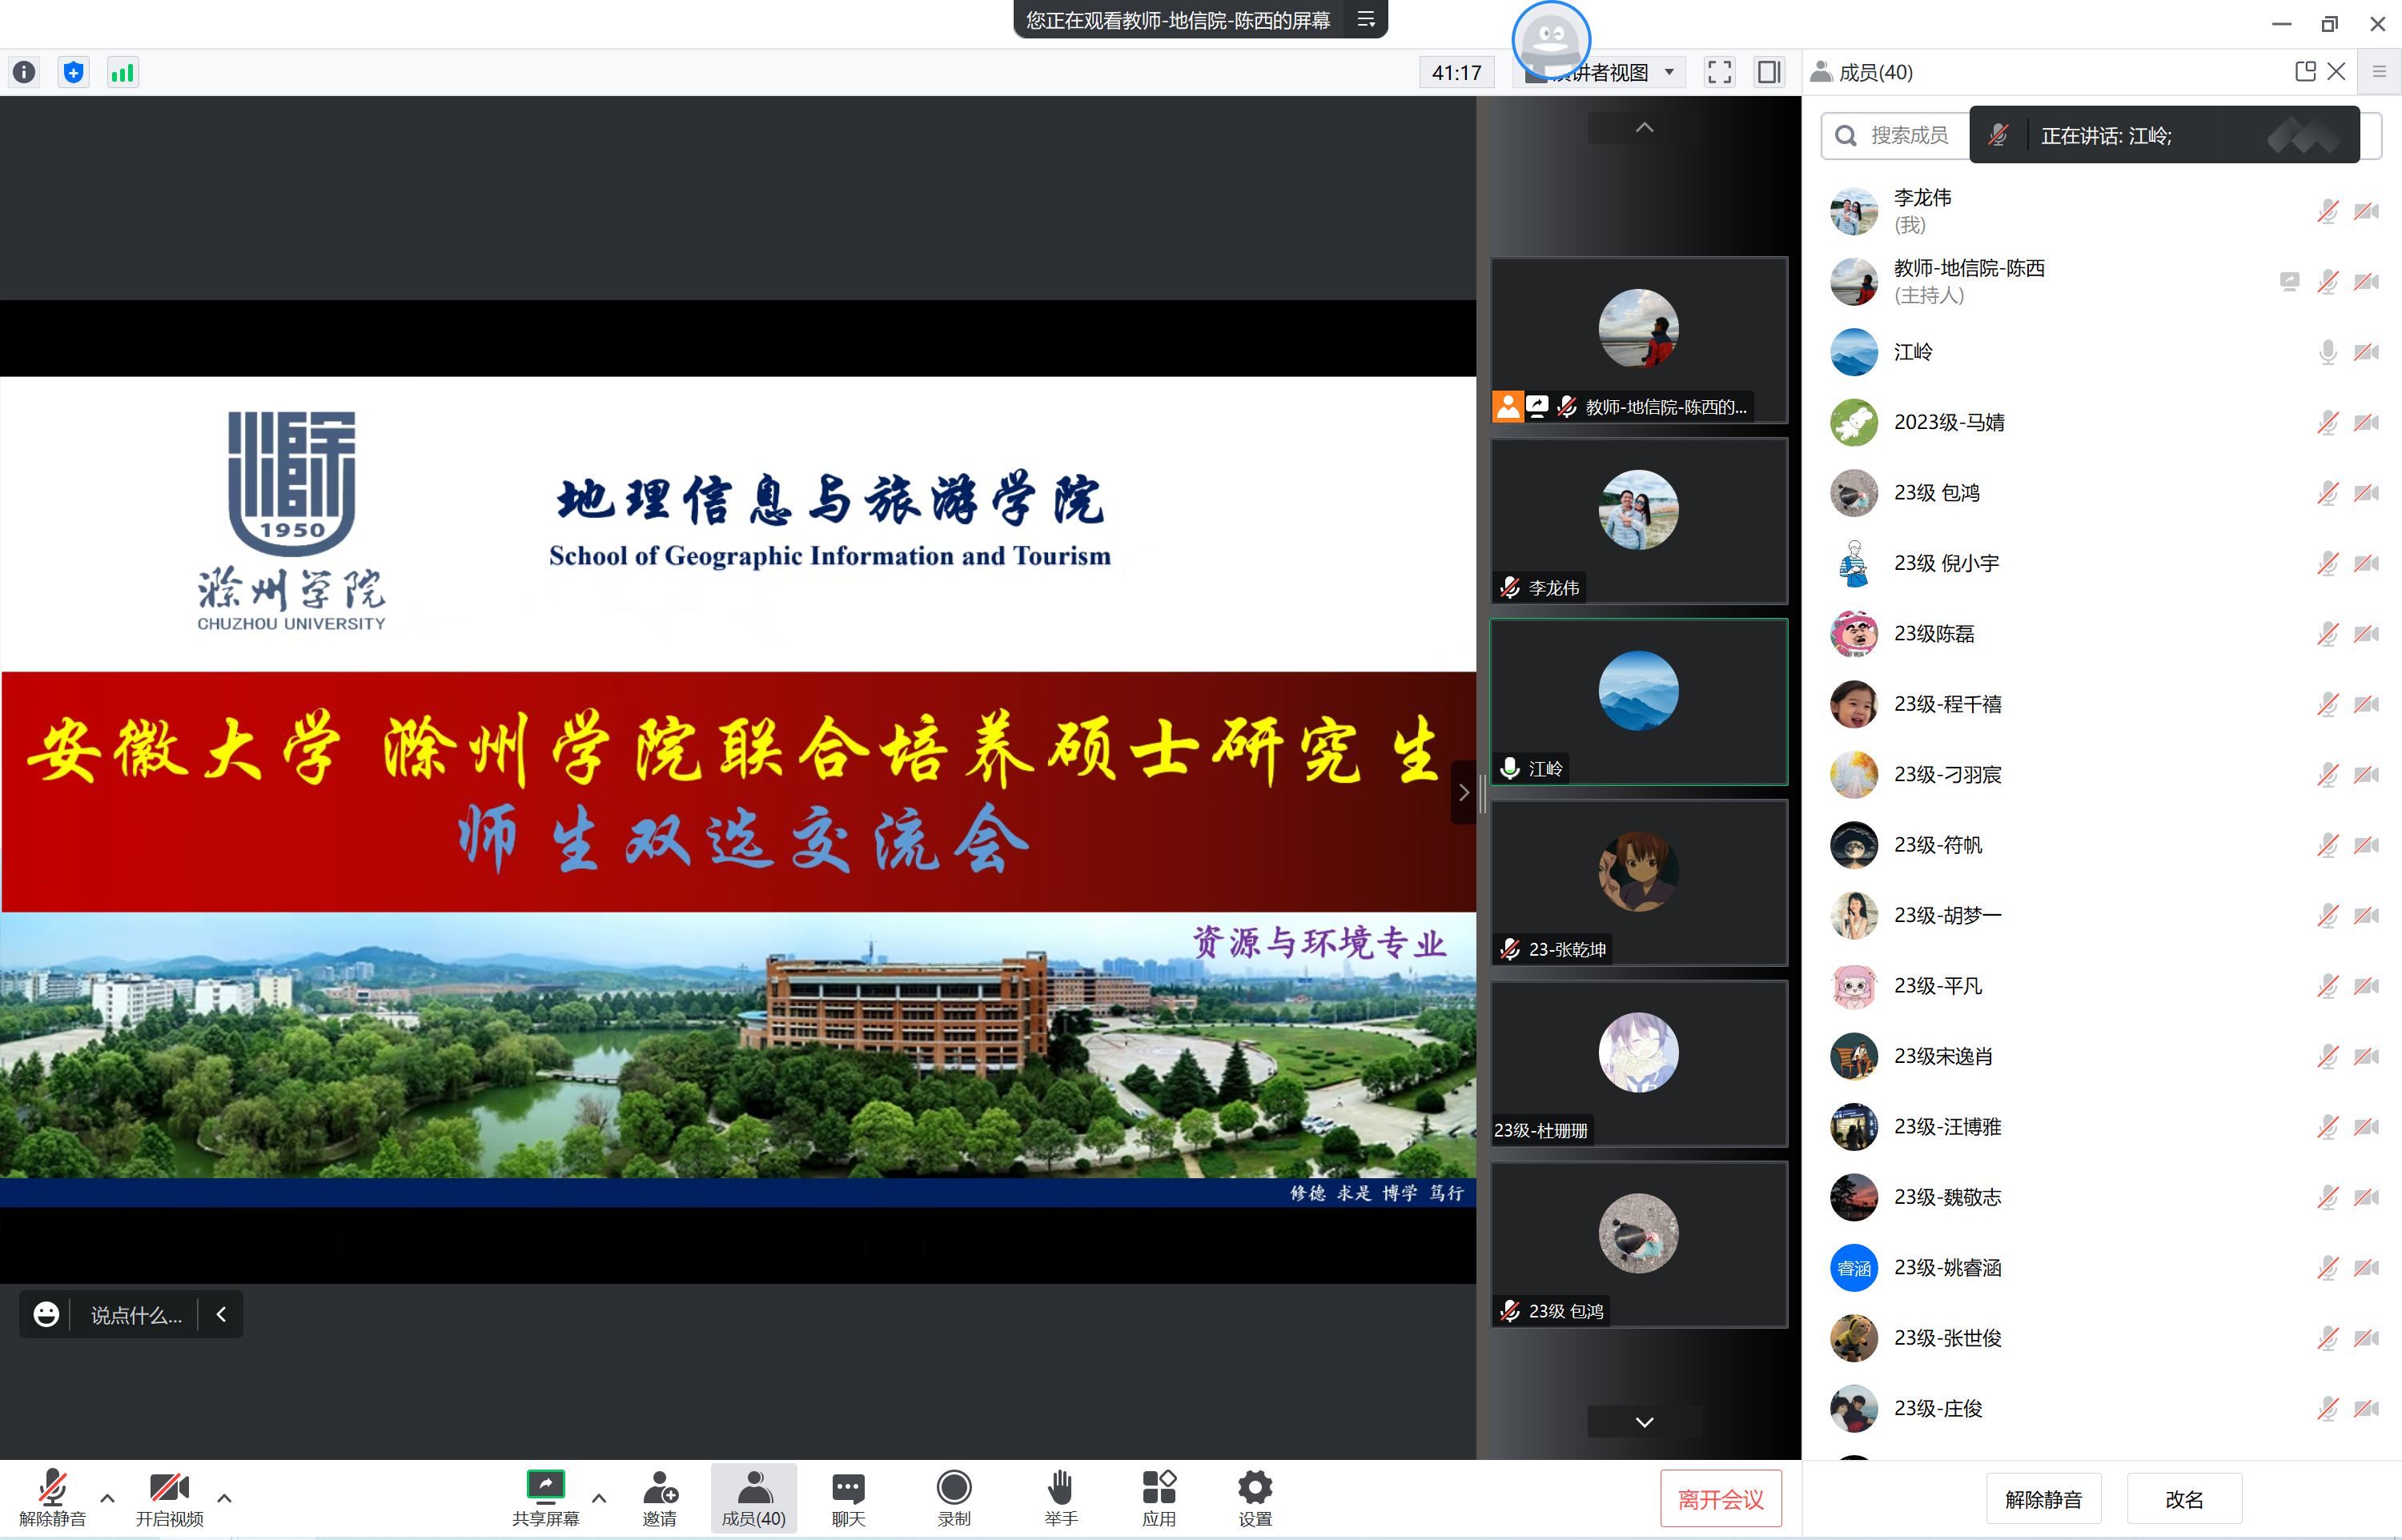
Task: Expand share options arrow next to 共享屏幕
Action: [599, 1498]
